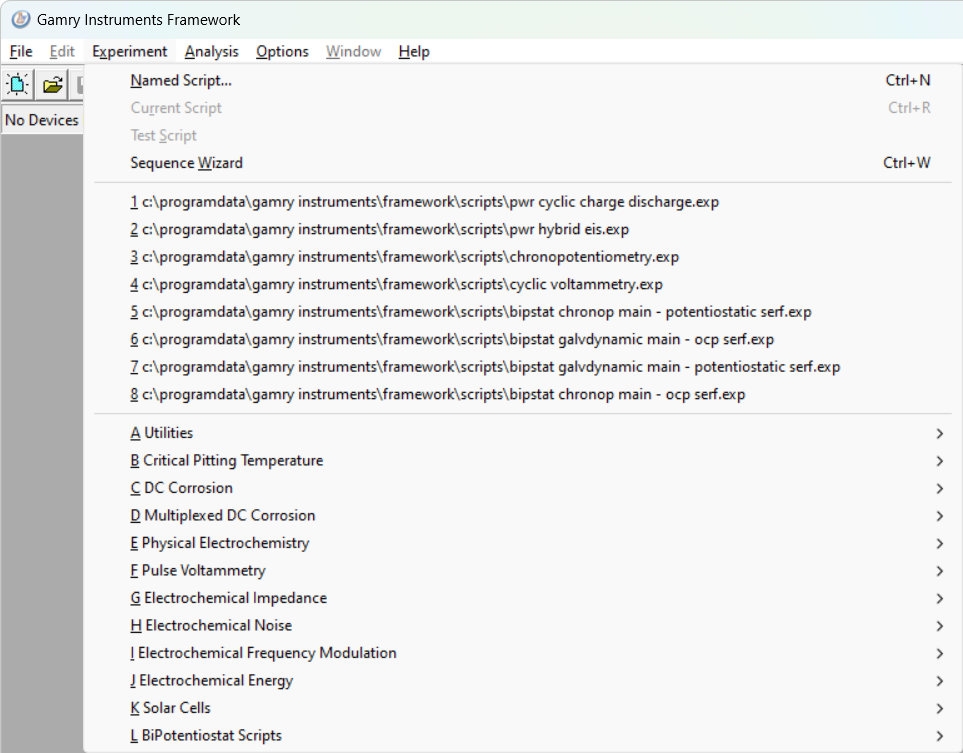
Task: Expand the DC Corrosion submenu
Action: [x=522, y=488]
